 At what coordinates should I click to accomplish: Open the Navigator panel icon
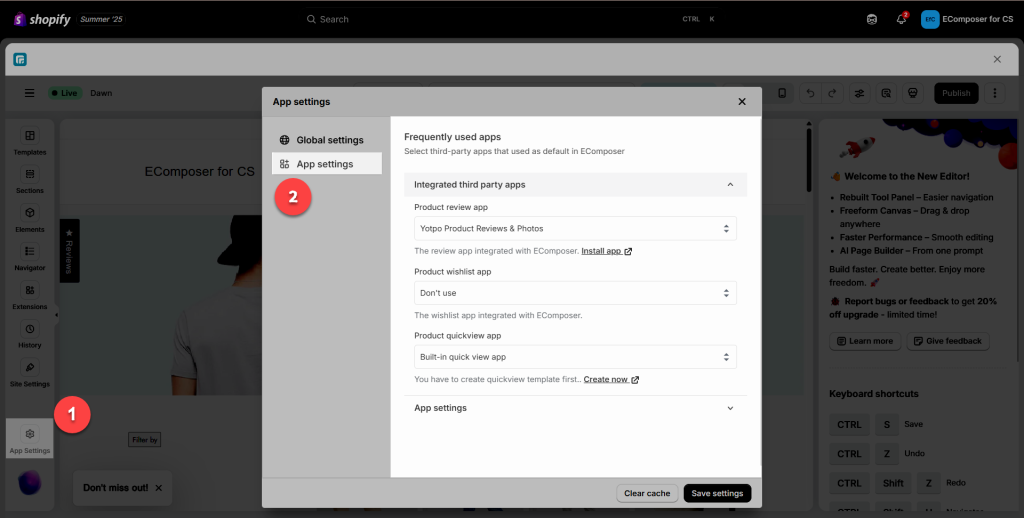tap(29, 251)
